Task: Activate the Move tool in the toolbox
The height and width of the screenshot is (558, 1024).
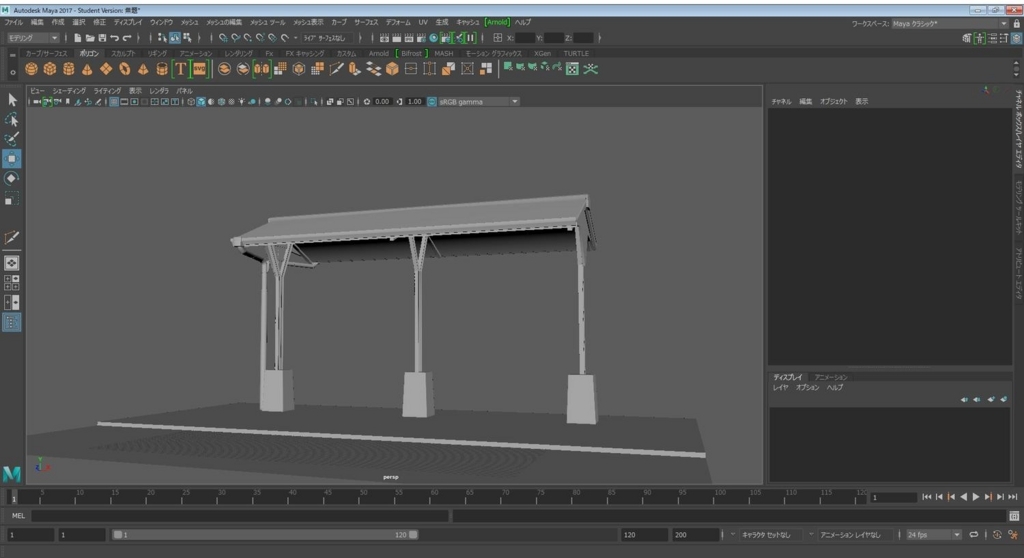Action: (11, 159)
